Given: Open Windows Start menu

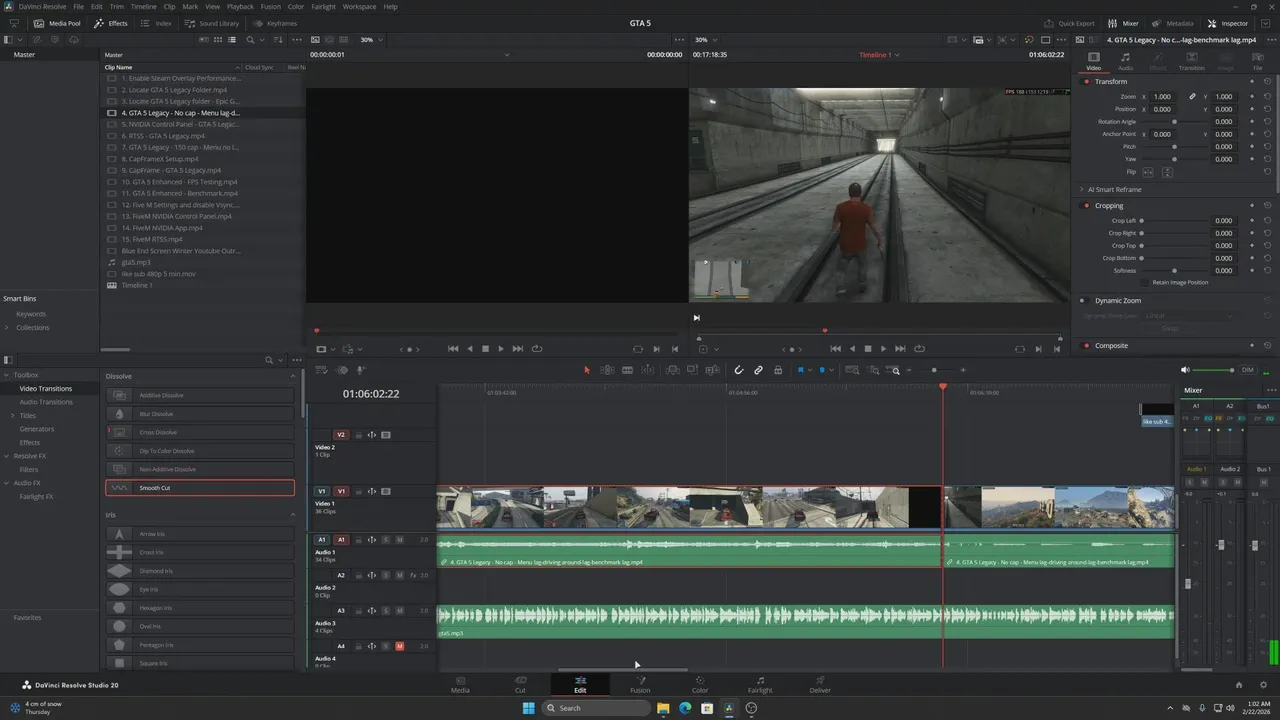Looking at the screenshot, I should (x=529, y=708).
